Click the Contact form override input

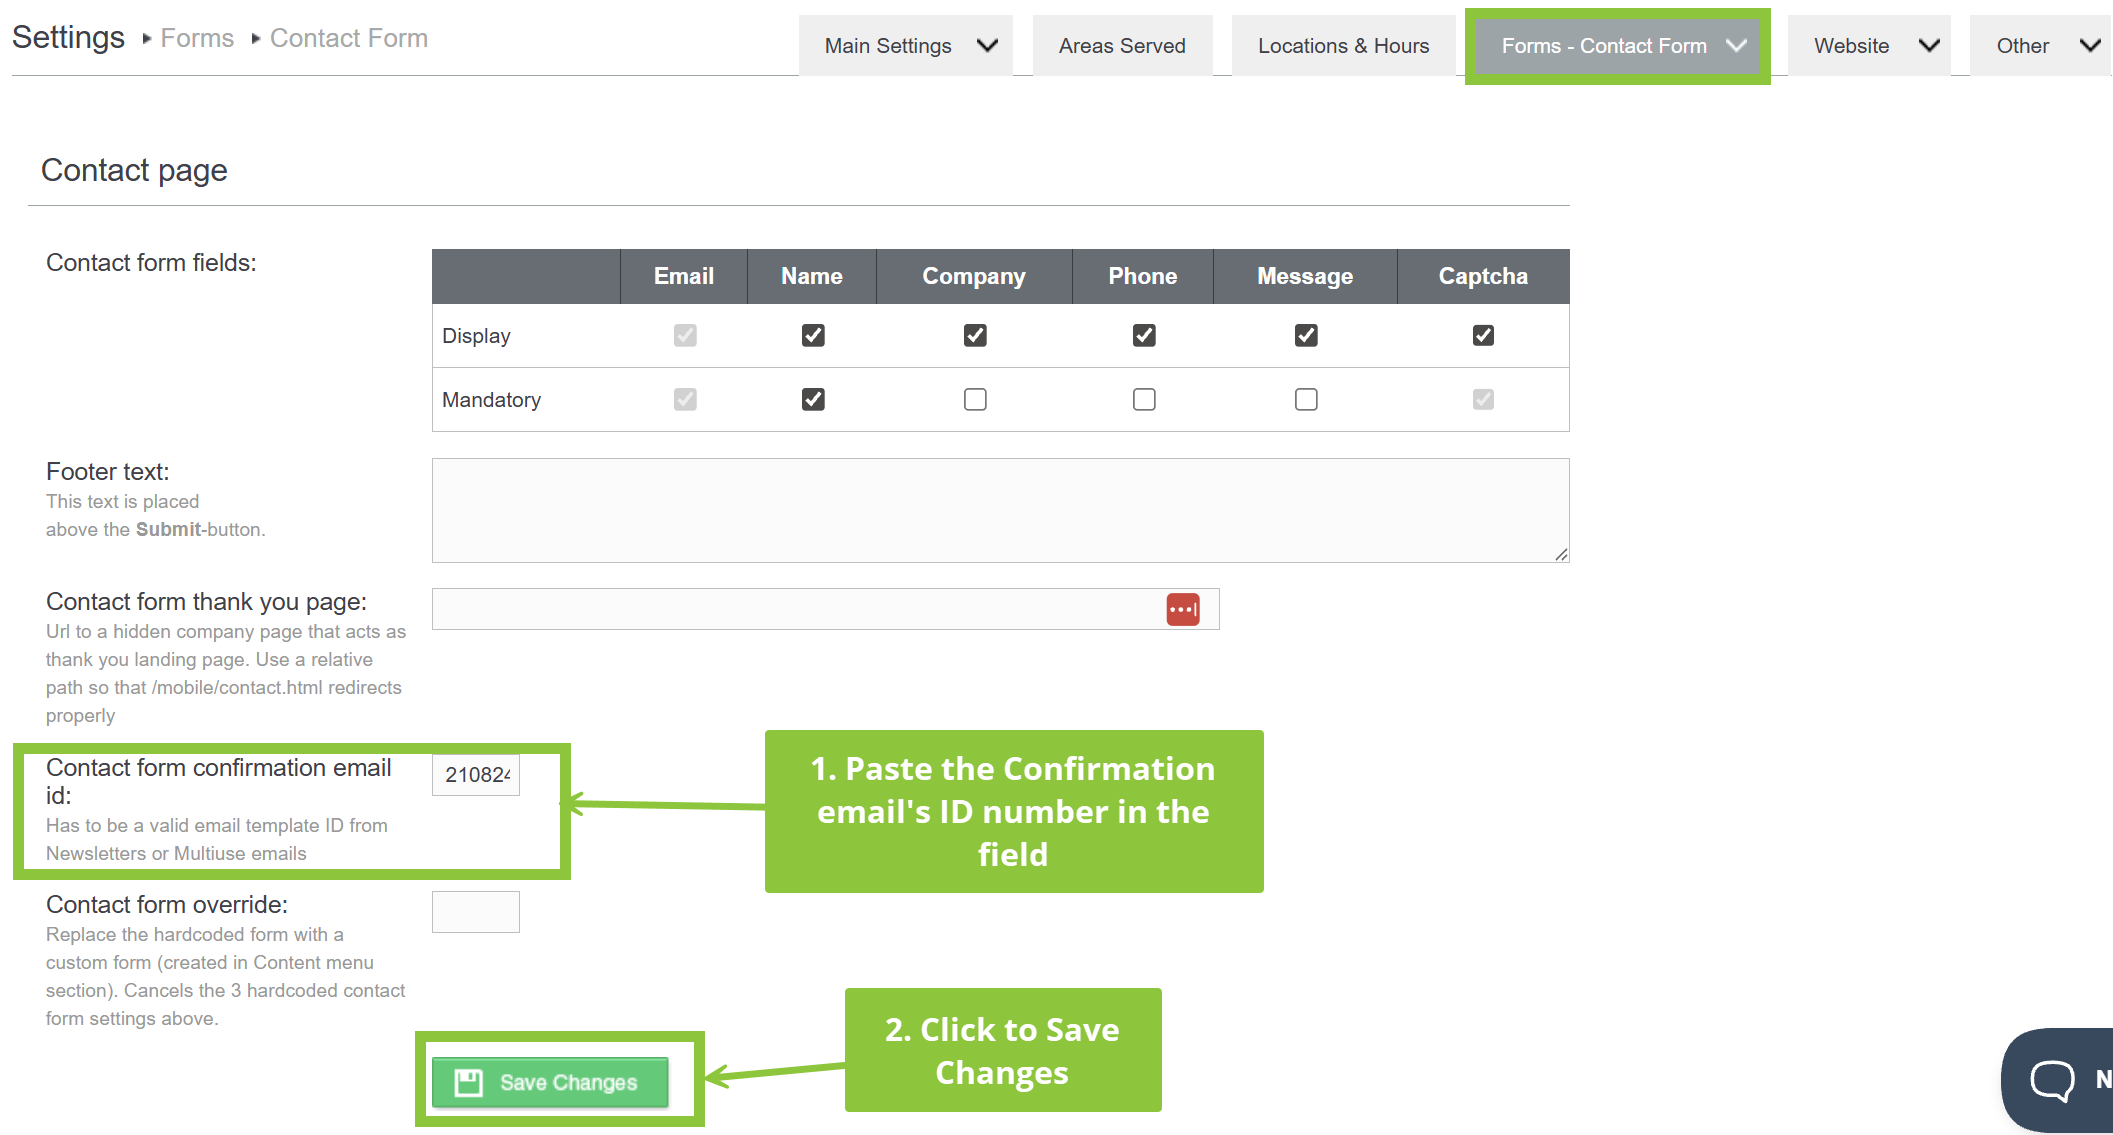(476, 912)
